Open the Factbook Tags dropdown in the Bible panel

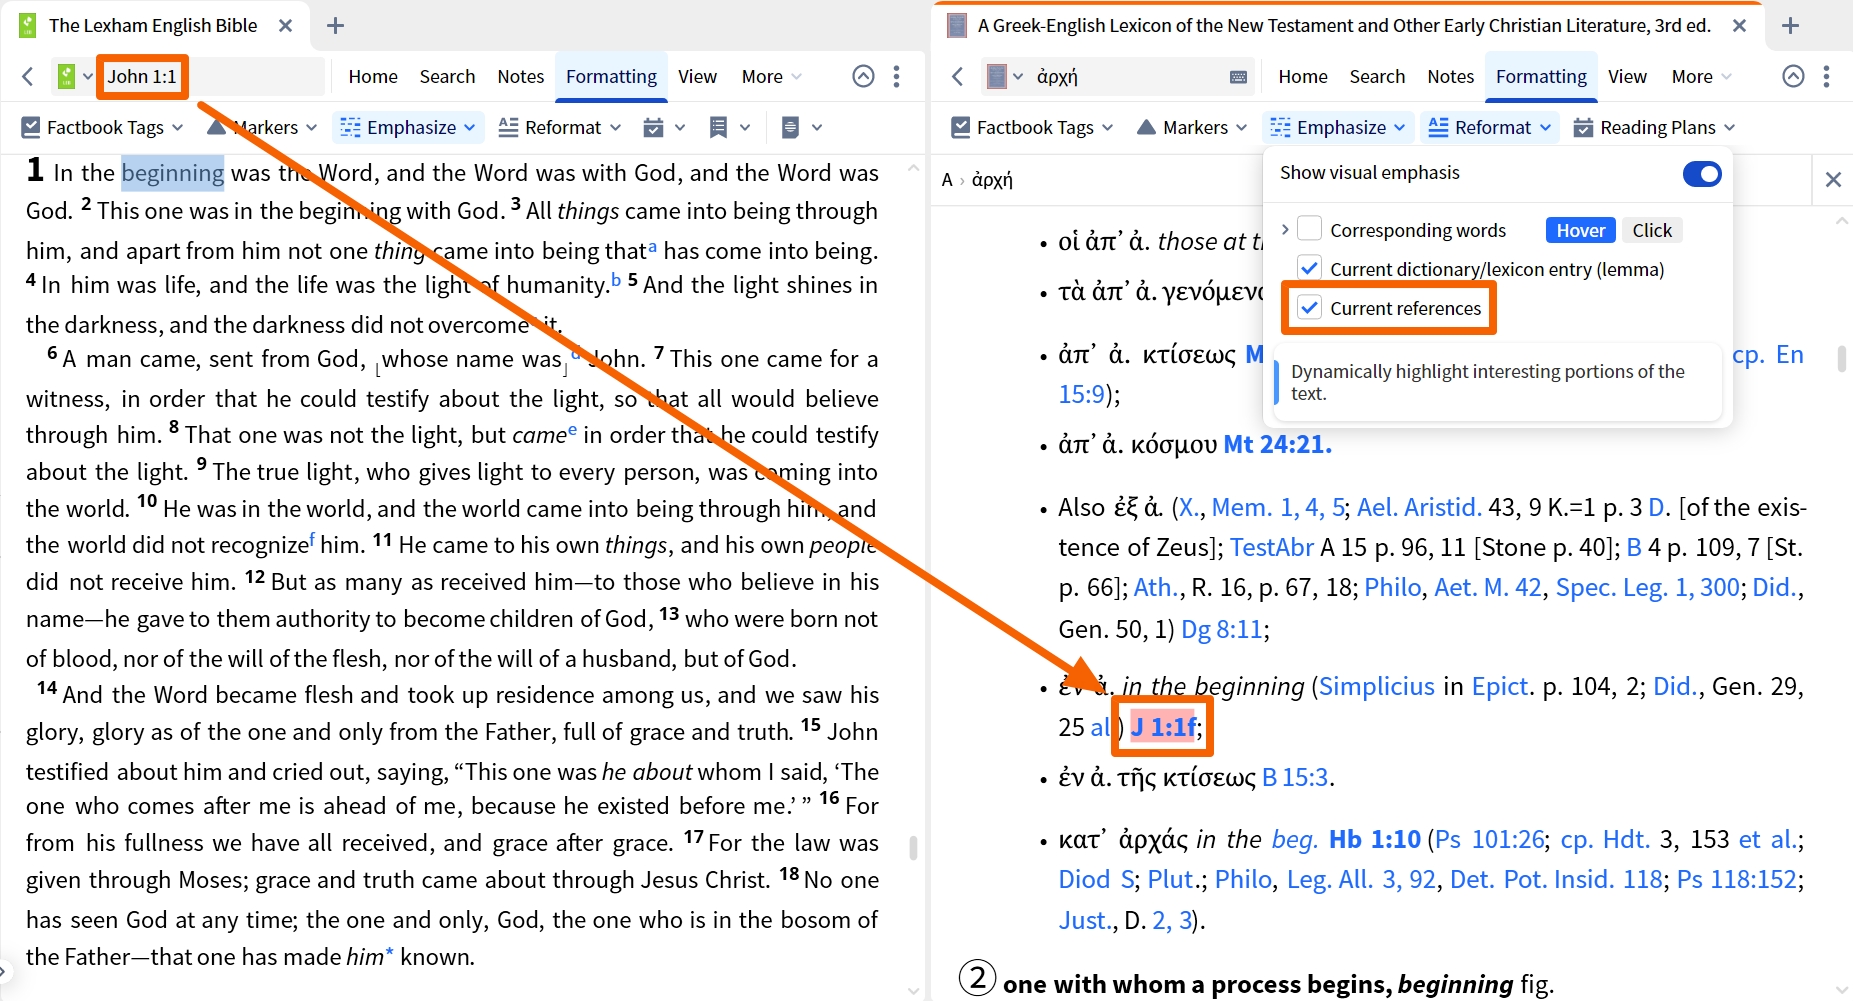click(102, 128)
